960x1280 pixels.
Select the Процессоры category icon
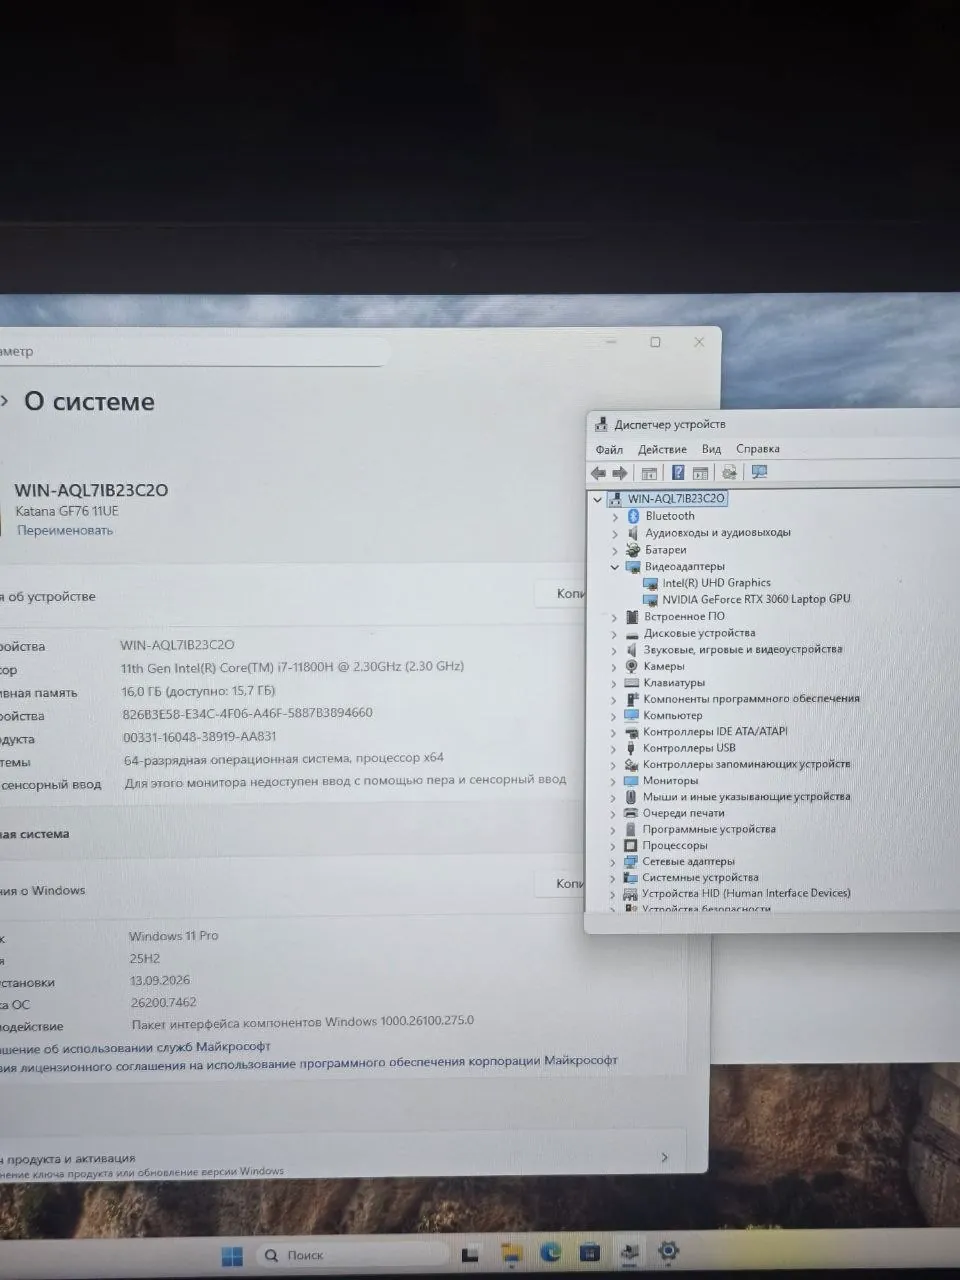point(630,846)
